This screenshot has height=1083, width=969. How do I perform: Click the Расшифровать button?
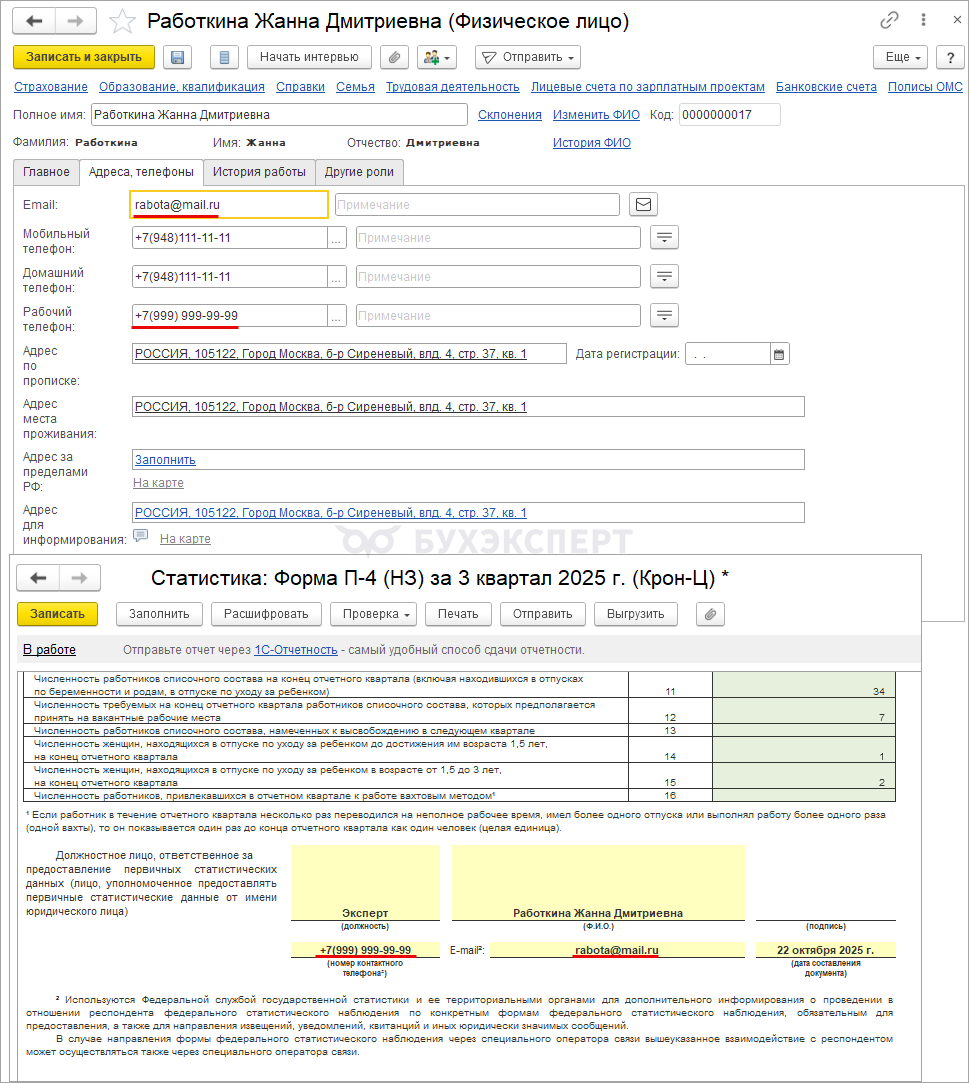point(266,614)
